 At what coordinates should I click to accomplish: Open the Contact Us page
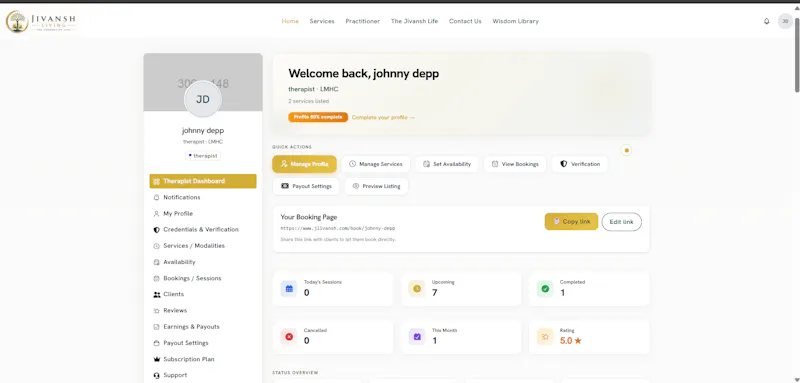[x=465, y=21]
